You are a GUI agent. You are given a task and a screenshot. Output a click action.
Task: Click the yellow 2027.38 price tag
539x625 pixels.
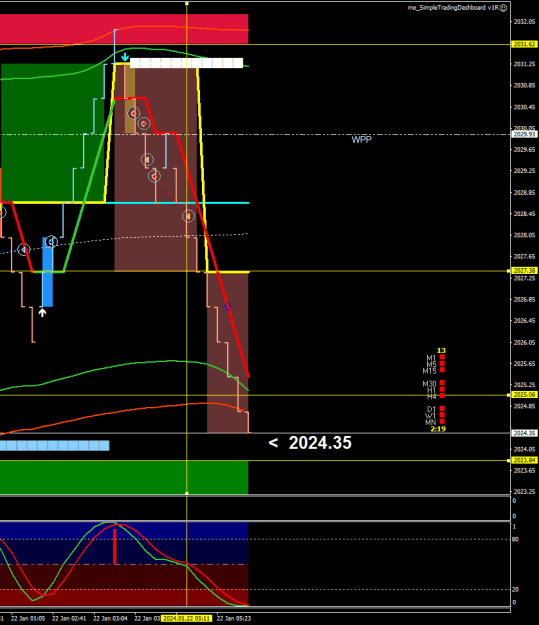[x=524, y=271]
